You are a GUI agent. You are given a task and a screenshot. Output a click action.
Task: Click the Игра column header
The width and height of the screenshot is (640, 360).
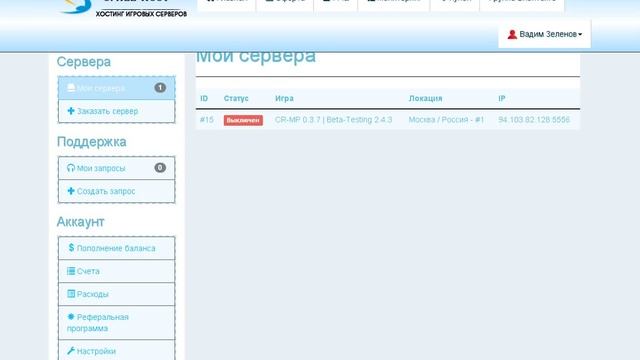[284, 98]
